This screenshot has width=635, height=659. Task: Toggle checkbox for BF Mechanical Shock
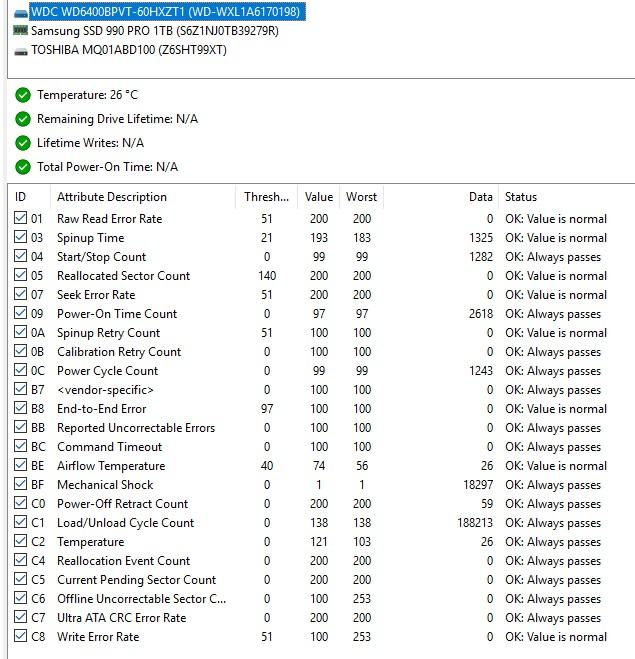[20, 484]
